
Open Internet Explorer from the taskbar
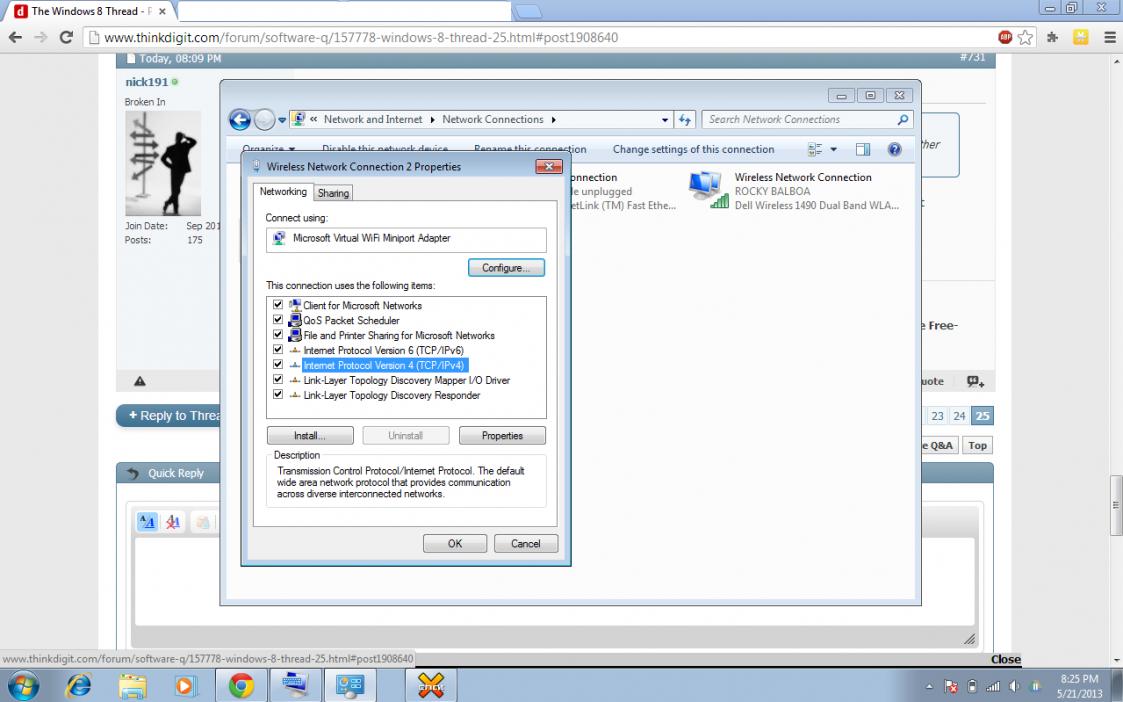[78, 685]
